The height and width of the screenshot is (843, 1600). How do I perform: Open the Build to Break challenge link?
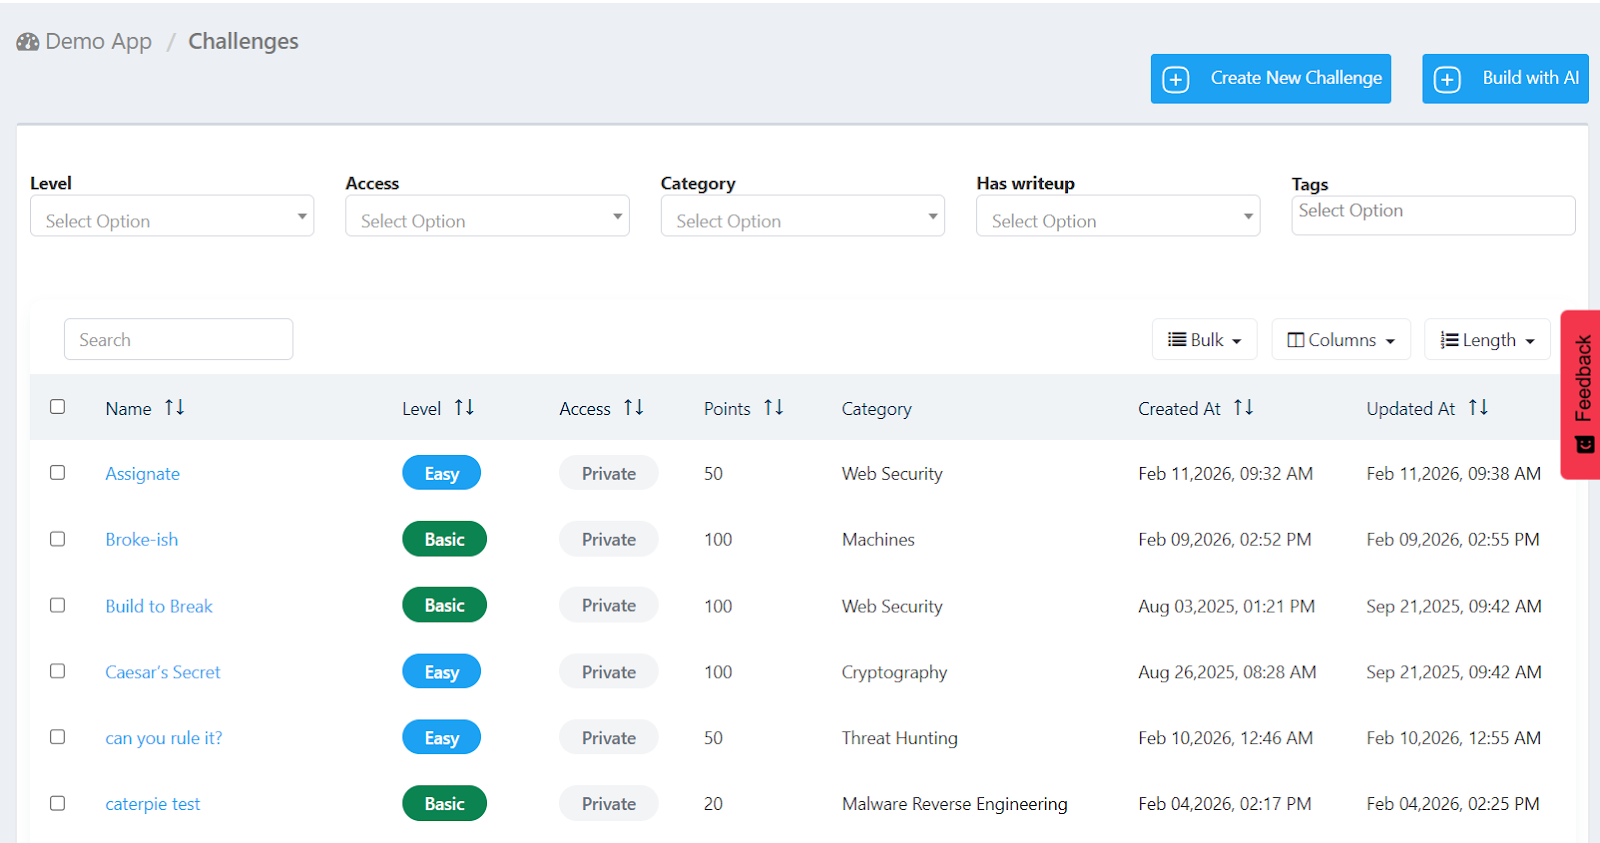point(159,606)
